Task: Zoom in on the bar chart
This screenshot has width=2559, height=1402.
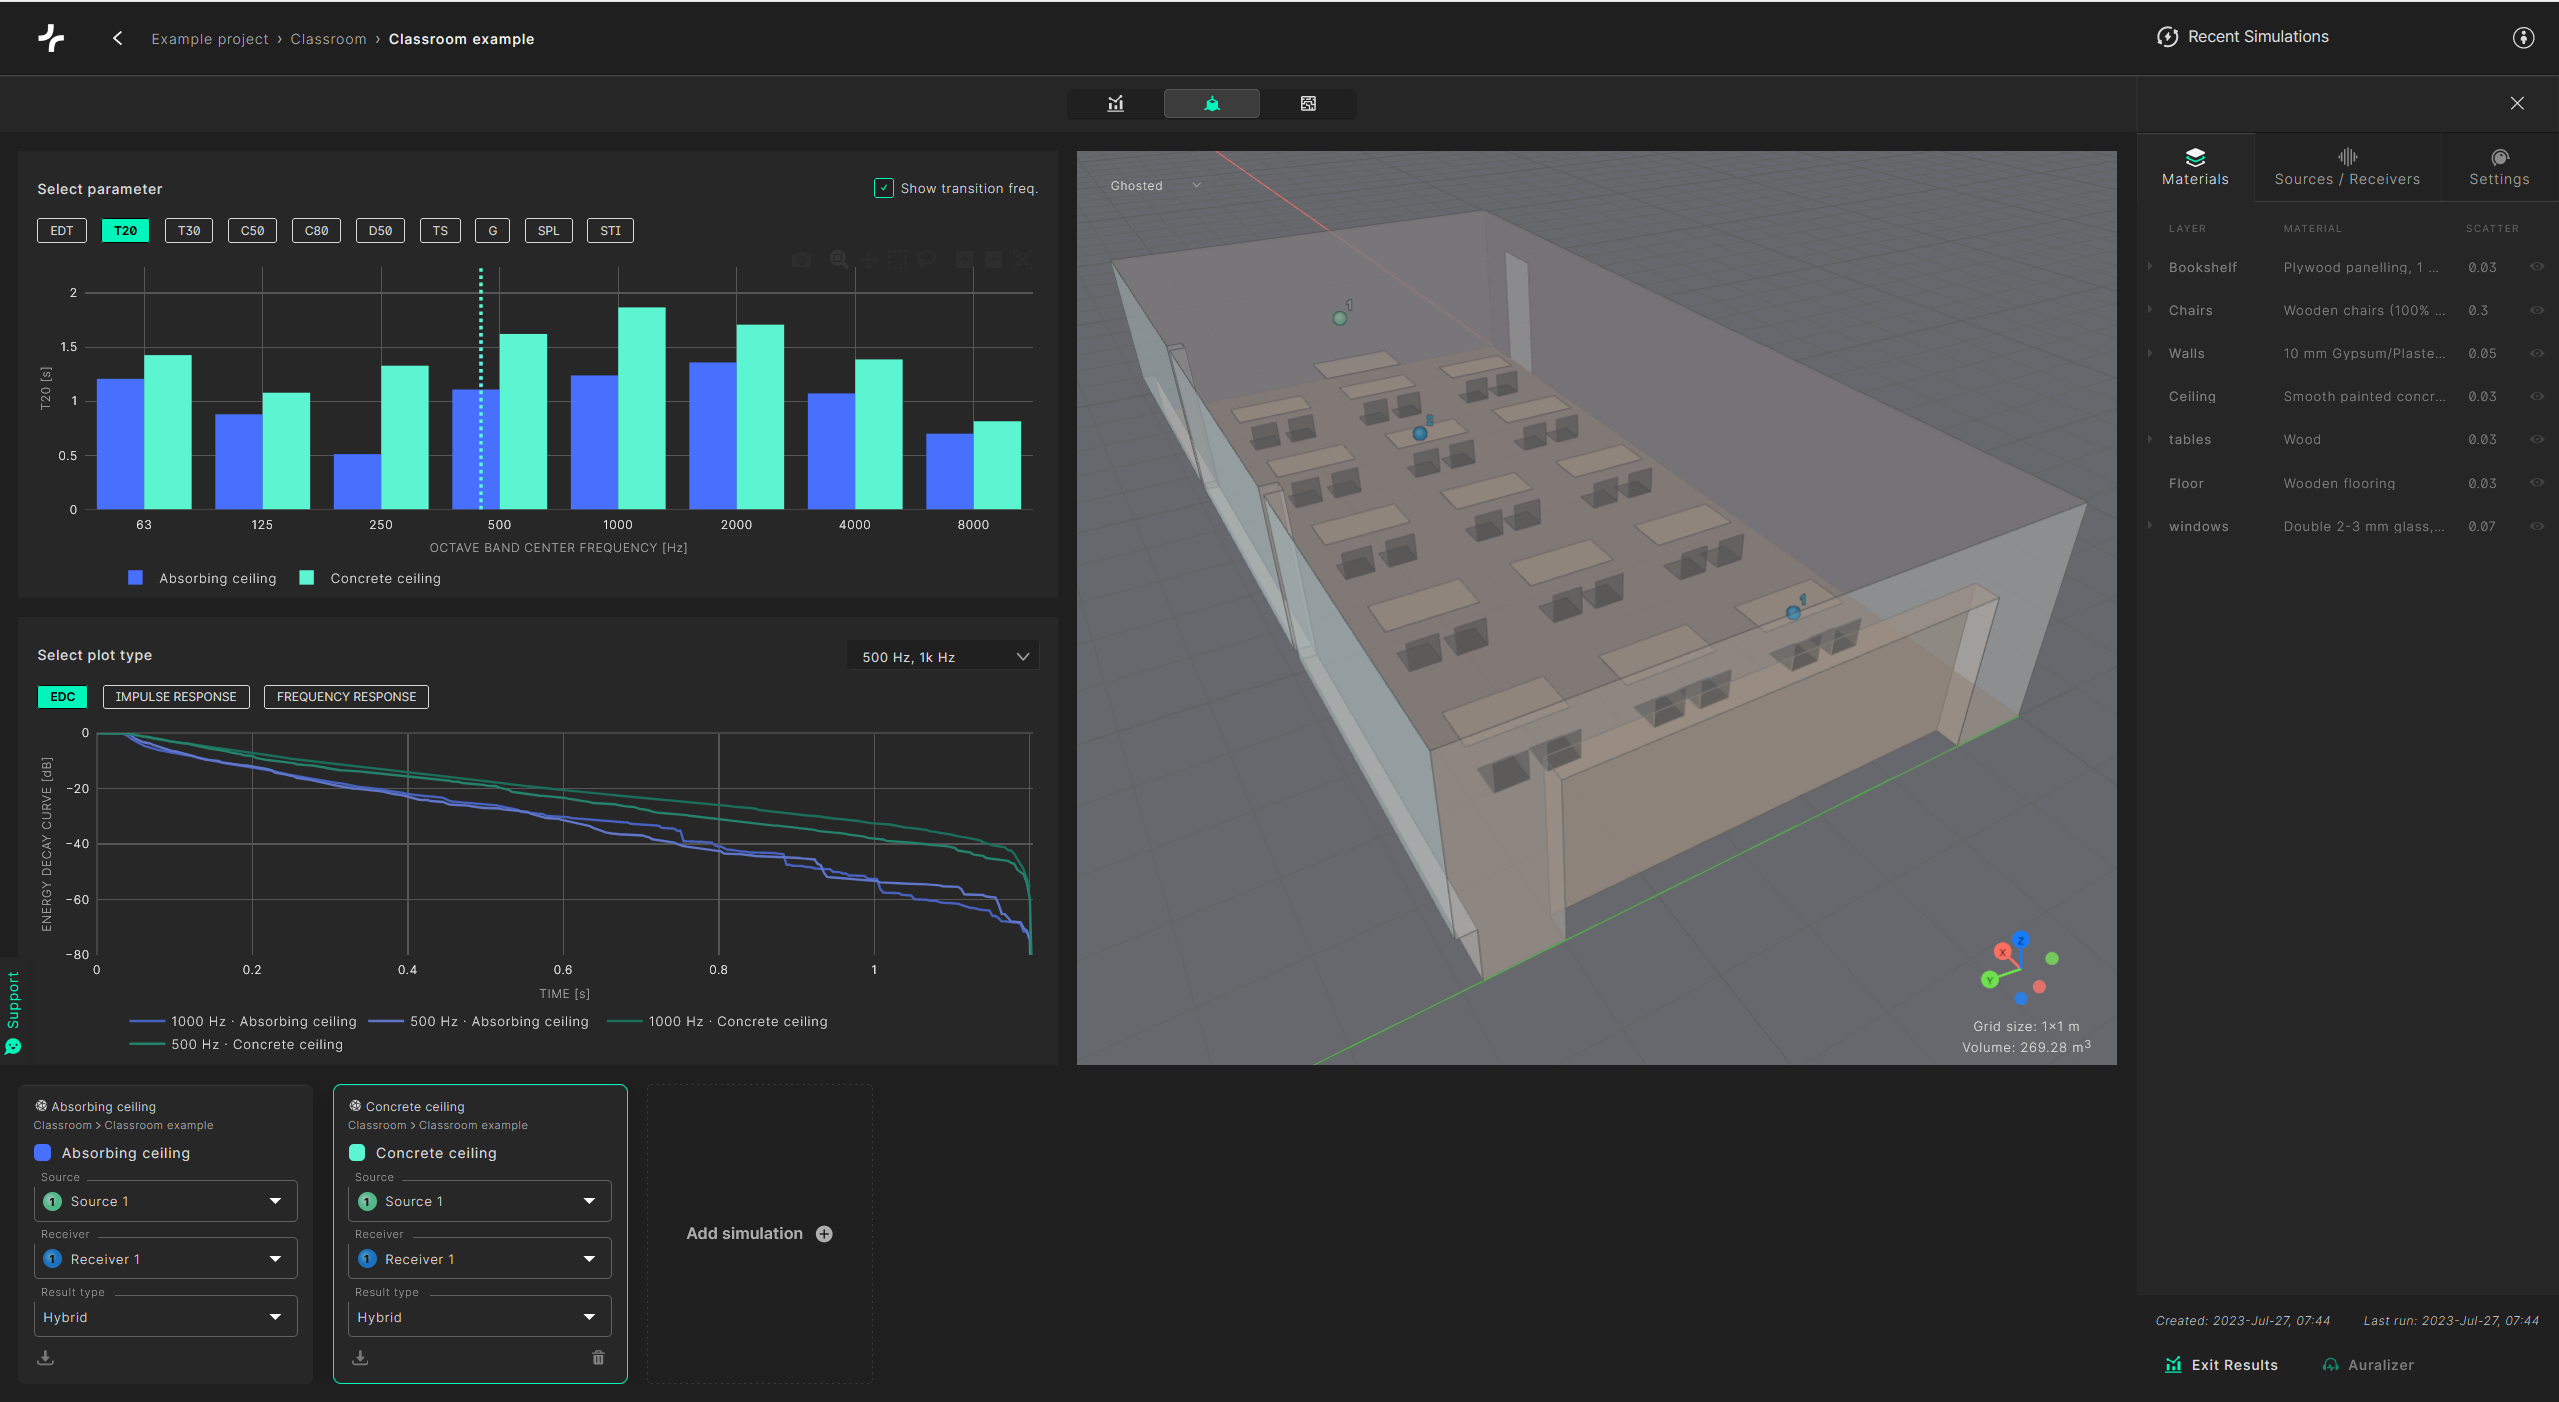Action: coord(964,260)
